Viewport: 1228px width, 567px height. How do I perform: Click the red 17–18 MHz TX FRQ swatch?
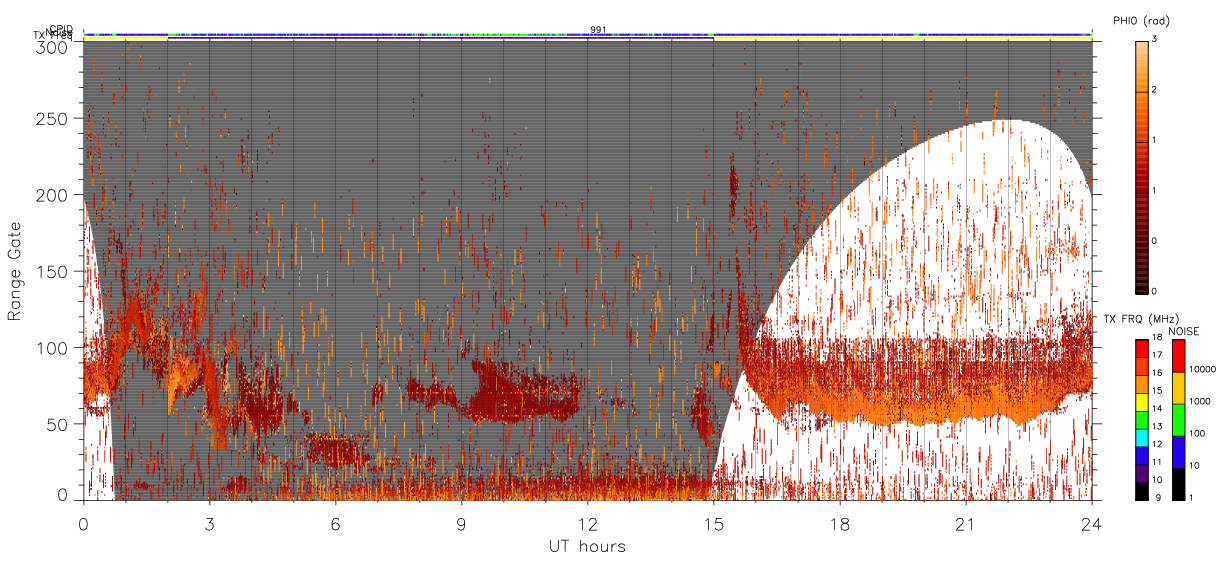[x=1141, y=349]
